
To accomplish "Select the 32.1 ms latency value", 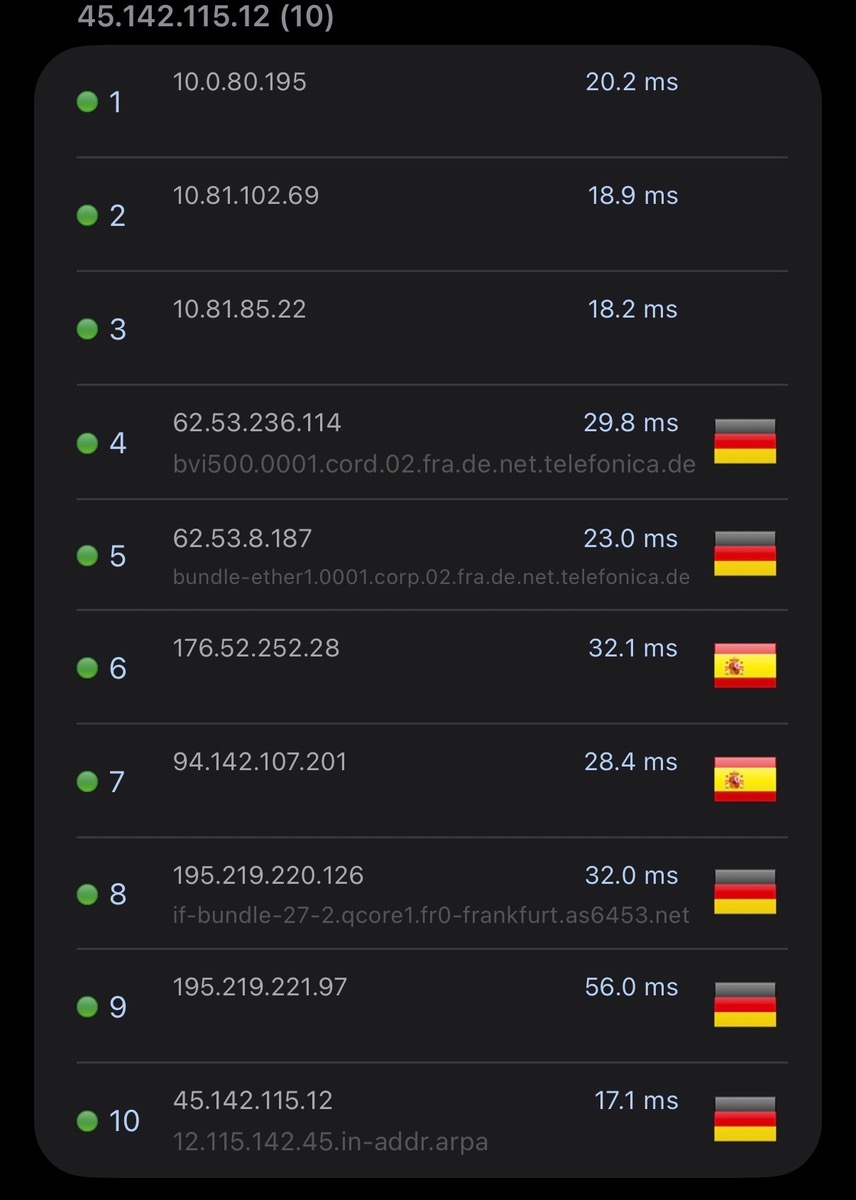I will (633, 648).
